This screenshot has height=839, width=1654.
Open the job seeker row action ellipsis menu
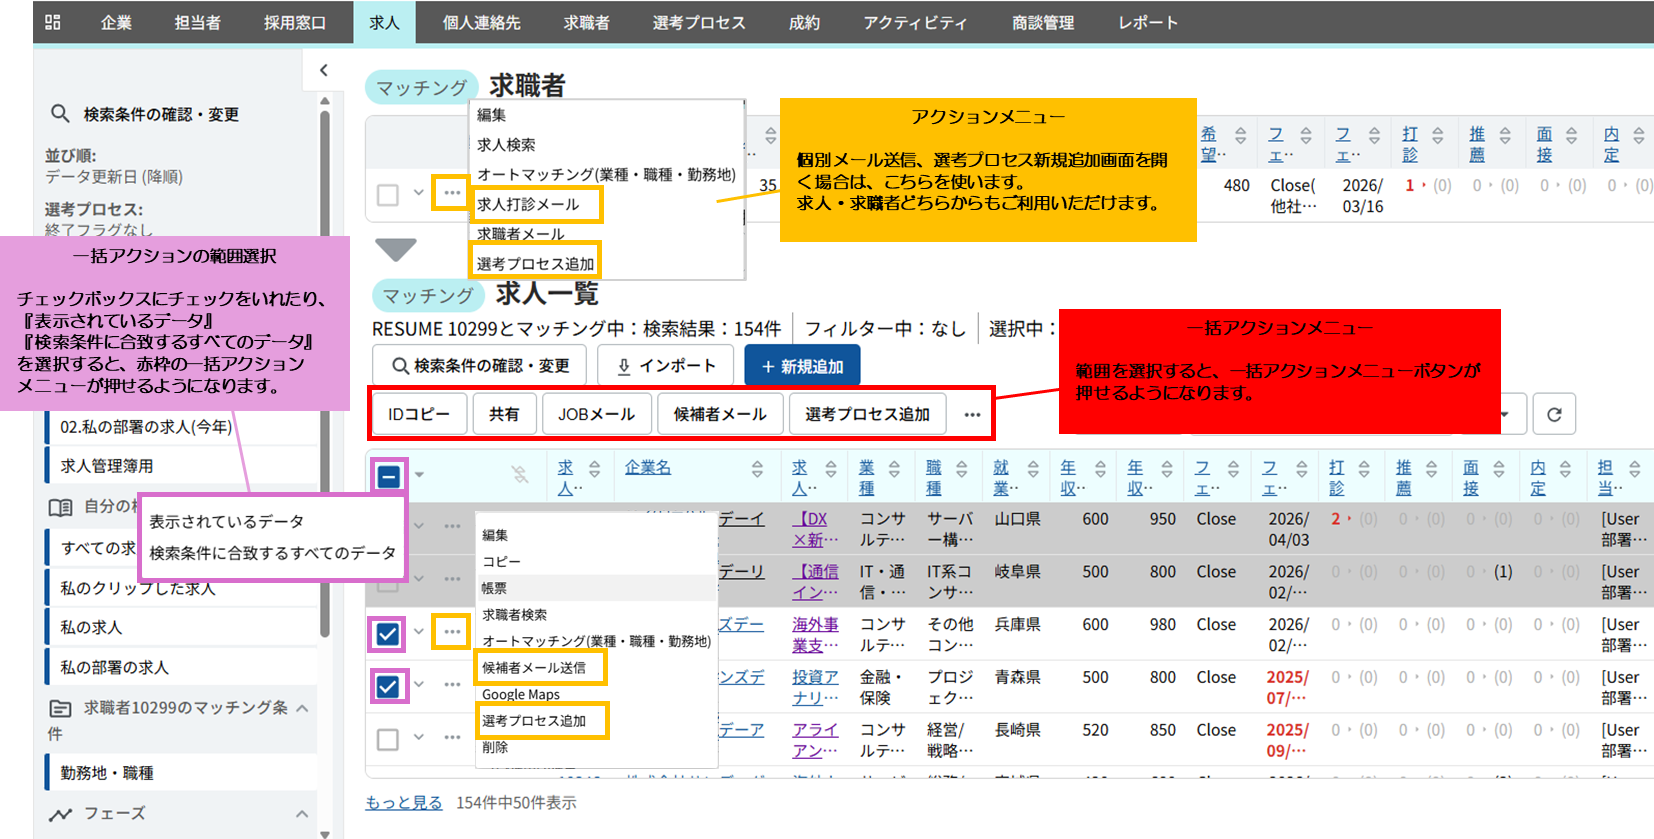[x=452, y=193]
